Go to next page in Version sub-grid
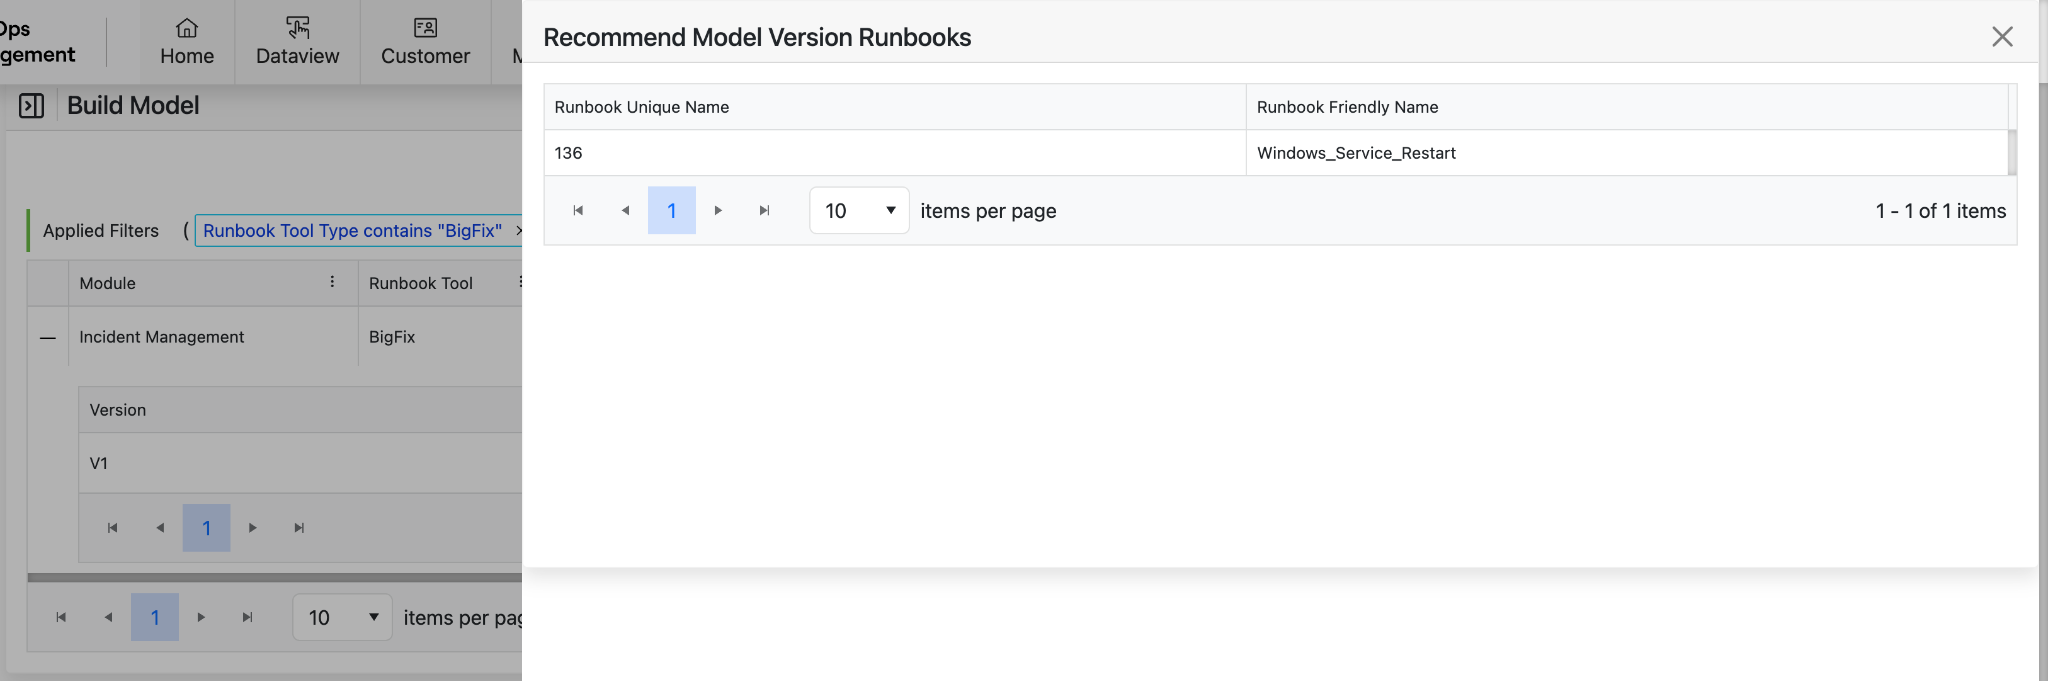 click(x=253, y=528)
